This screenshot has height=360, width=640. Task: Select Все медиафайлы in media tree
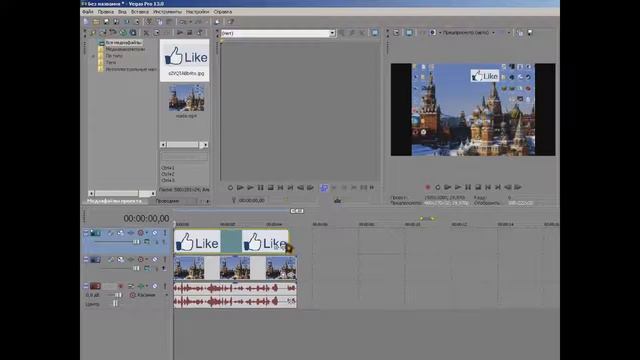(123, 42)
